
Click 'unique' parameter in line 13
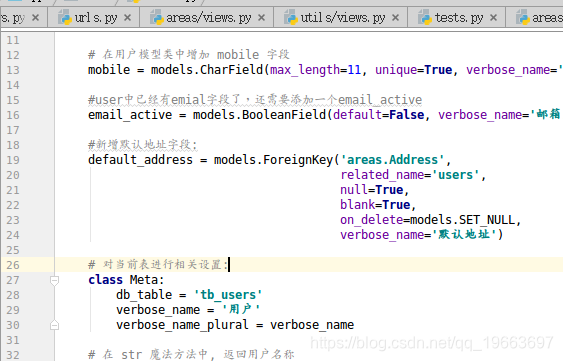pos(396,70)
